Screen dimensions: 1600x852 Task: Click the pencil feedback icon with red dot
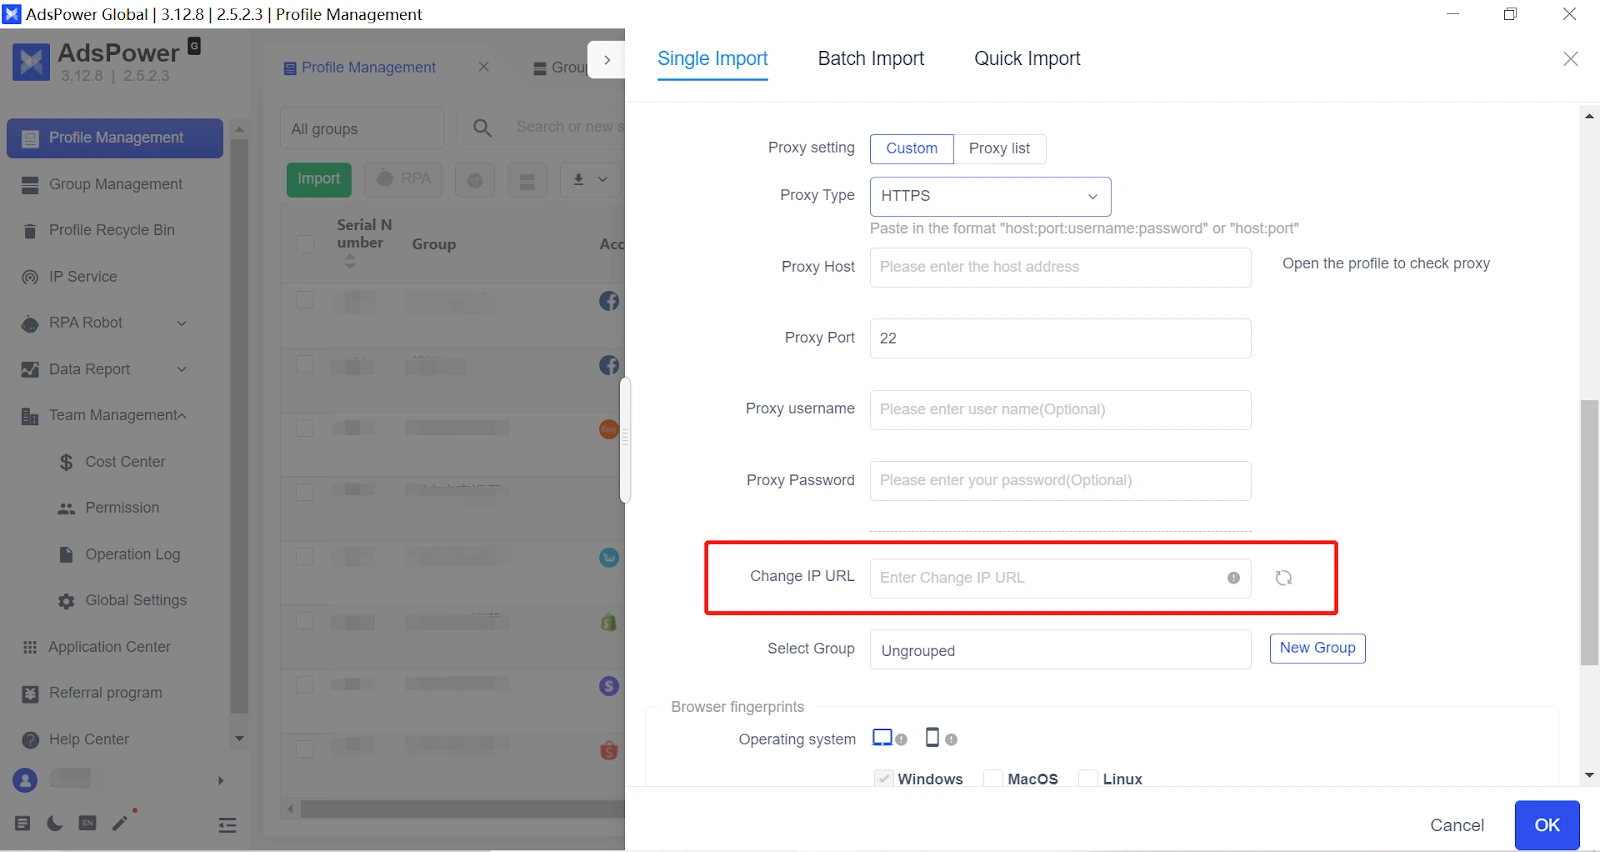click(x=121, y=822)
